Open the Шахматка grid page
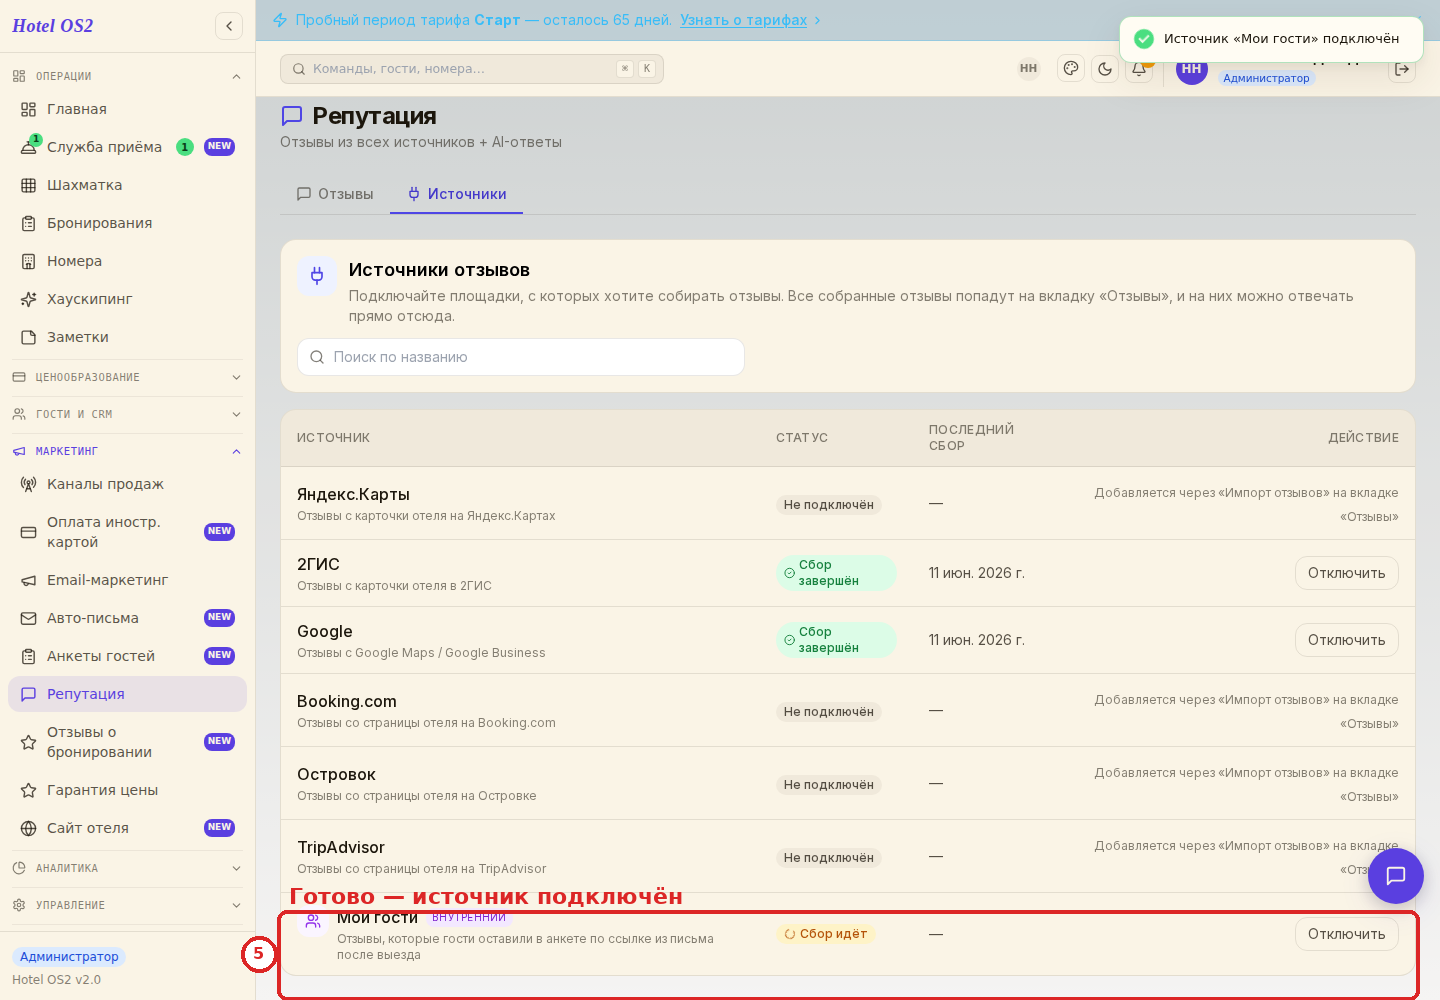This screenshot has height=1000, width=1440. coord(127,185)
